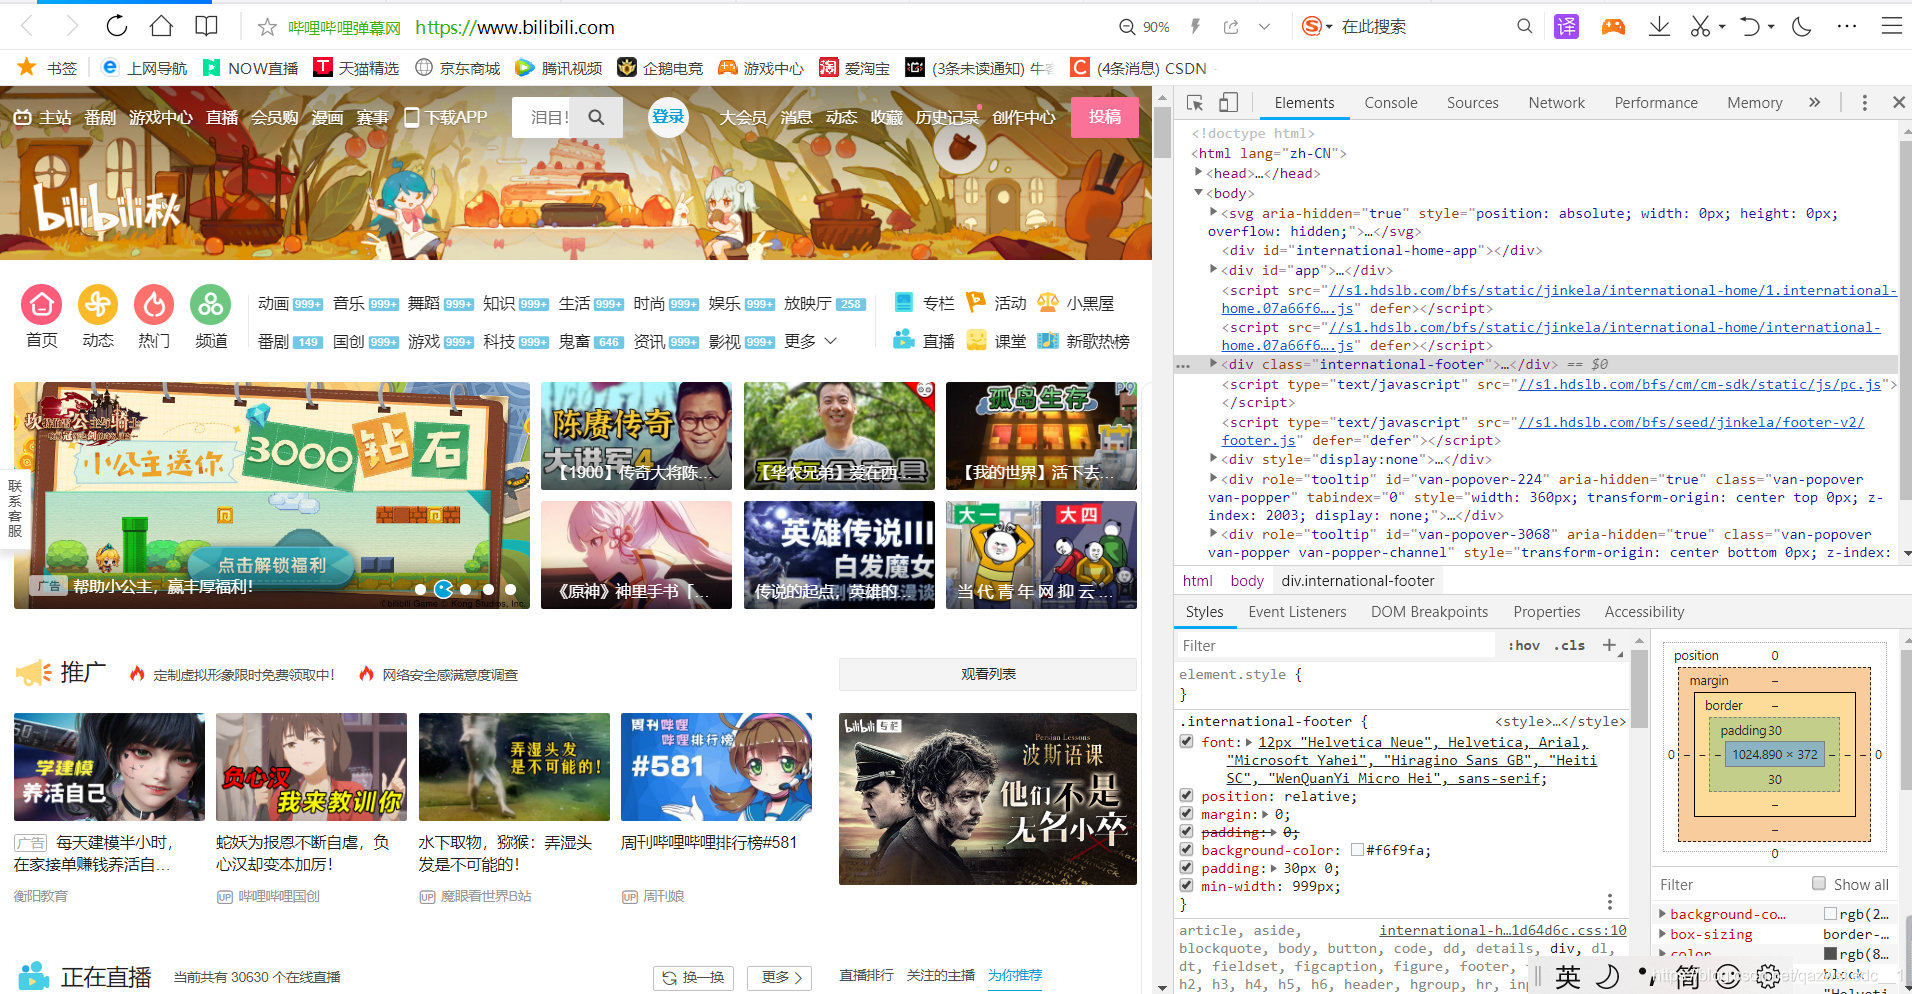Switch to the Sources tab
Viewport: 1912px width, 994px height.
(1472, 102)
